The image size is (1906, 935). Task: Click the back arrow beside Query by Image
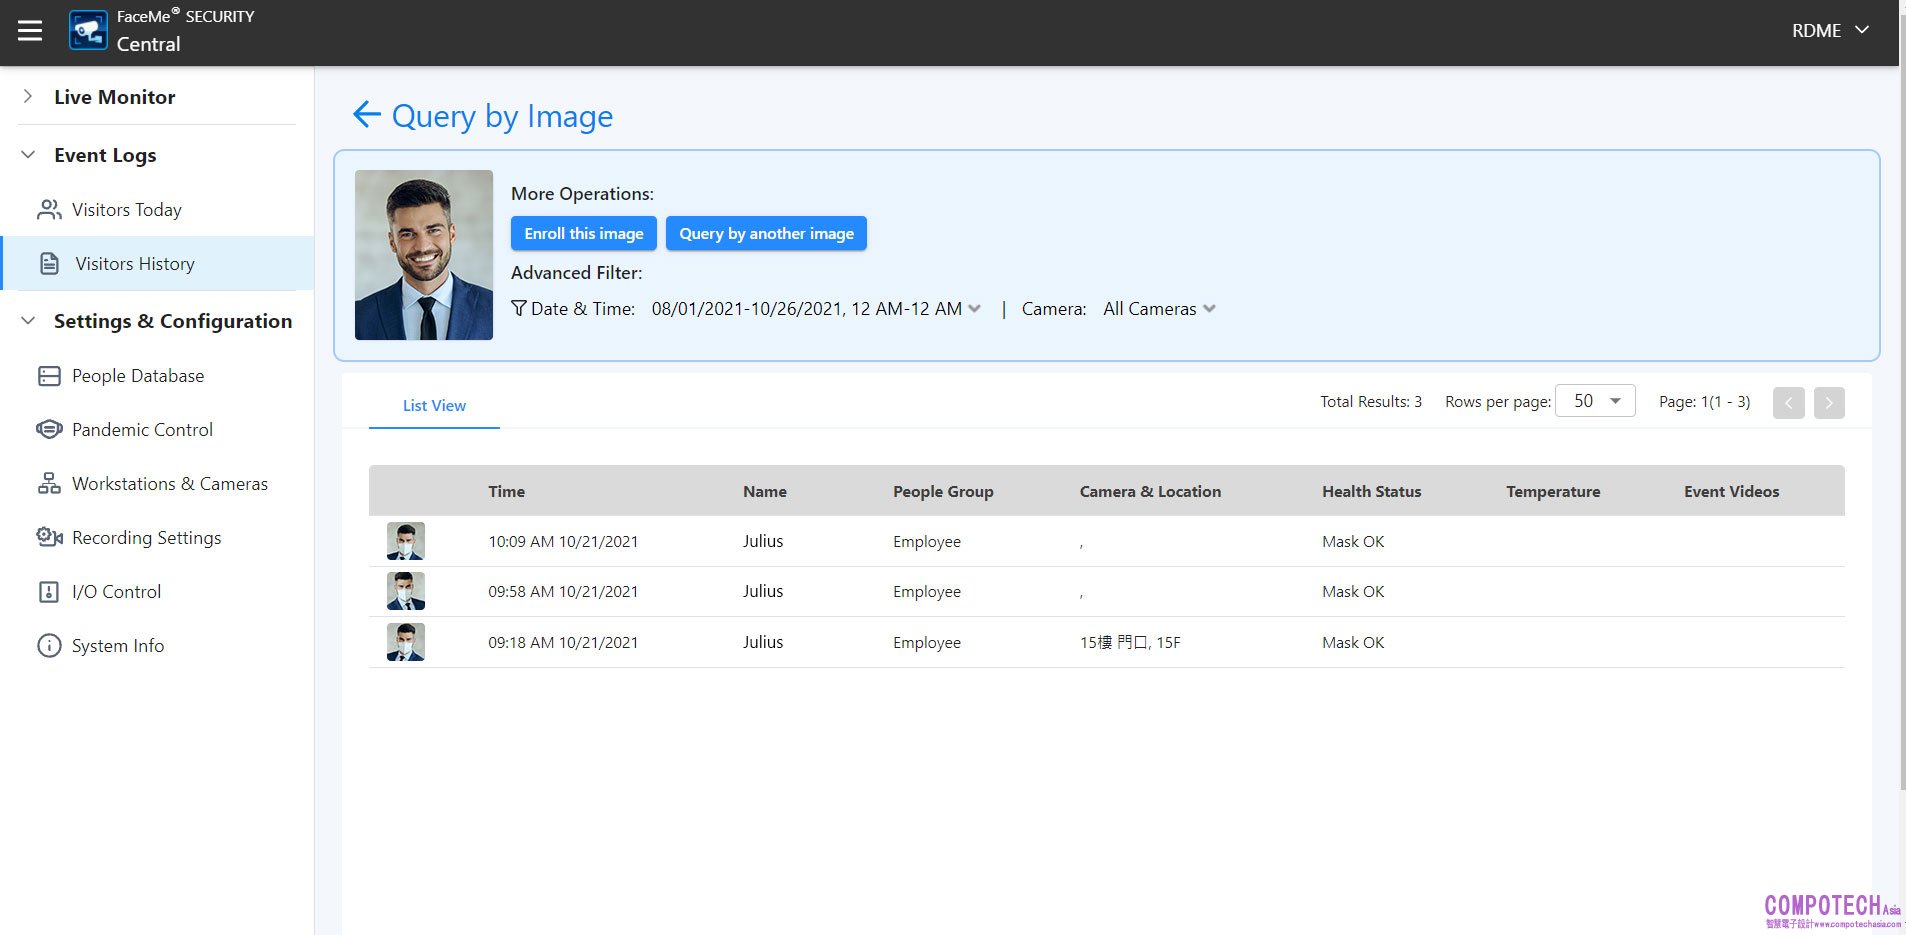coord(366,115)
